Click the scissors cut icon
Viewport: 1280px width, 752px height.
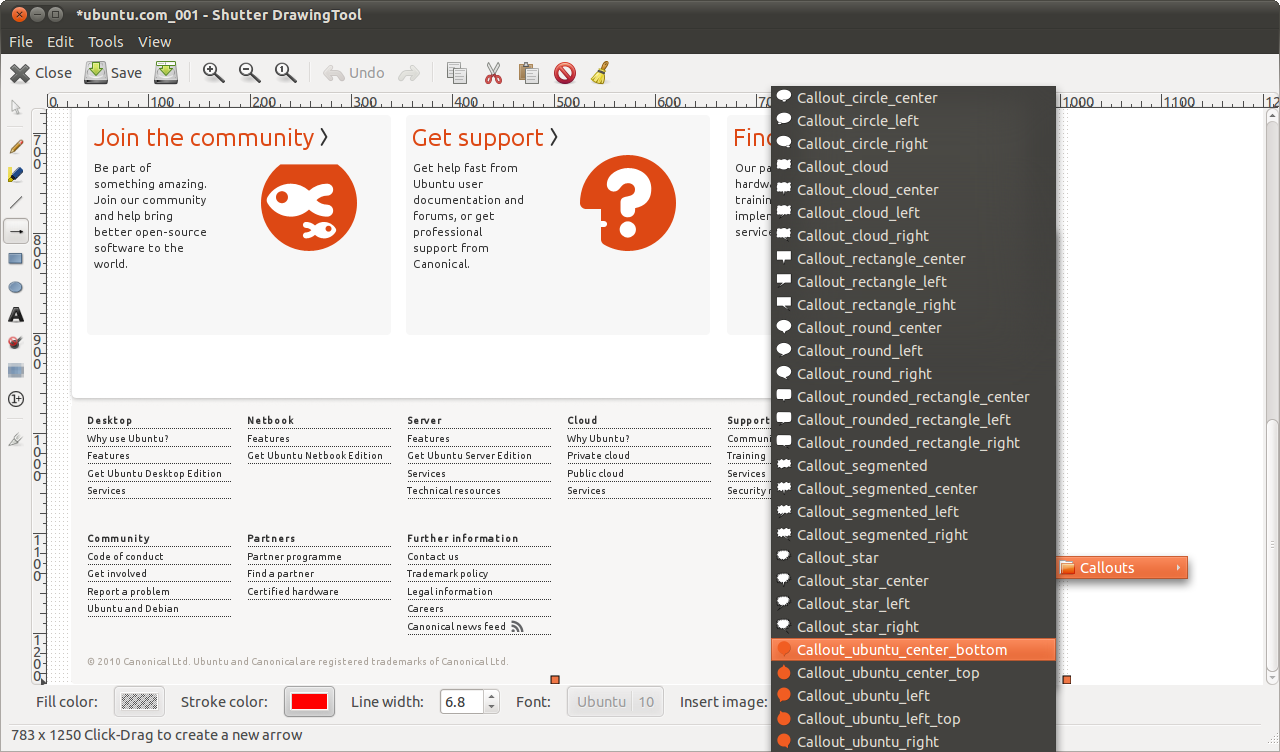[x=493, y=72]
